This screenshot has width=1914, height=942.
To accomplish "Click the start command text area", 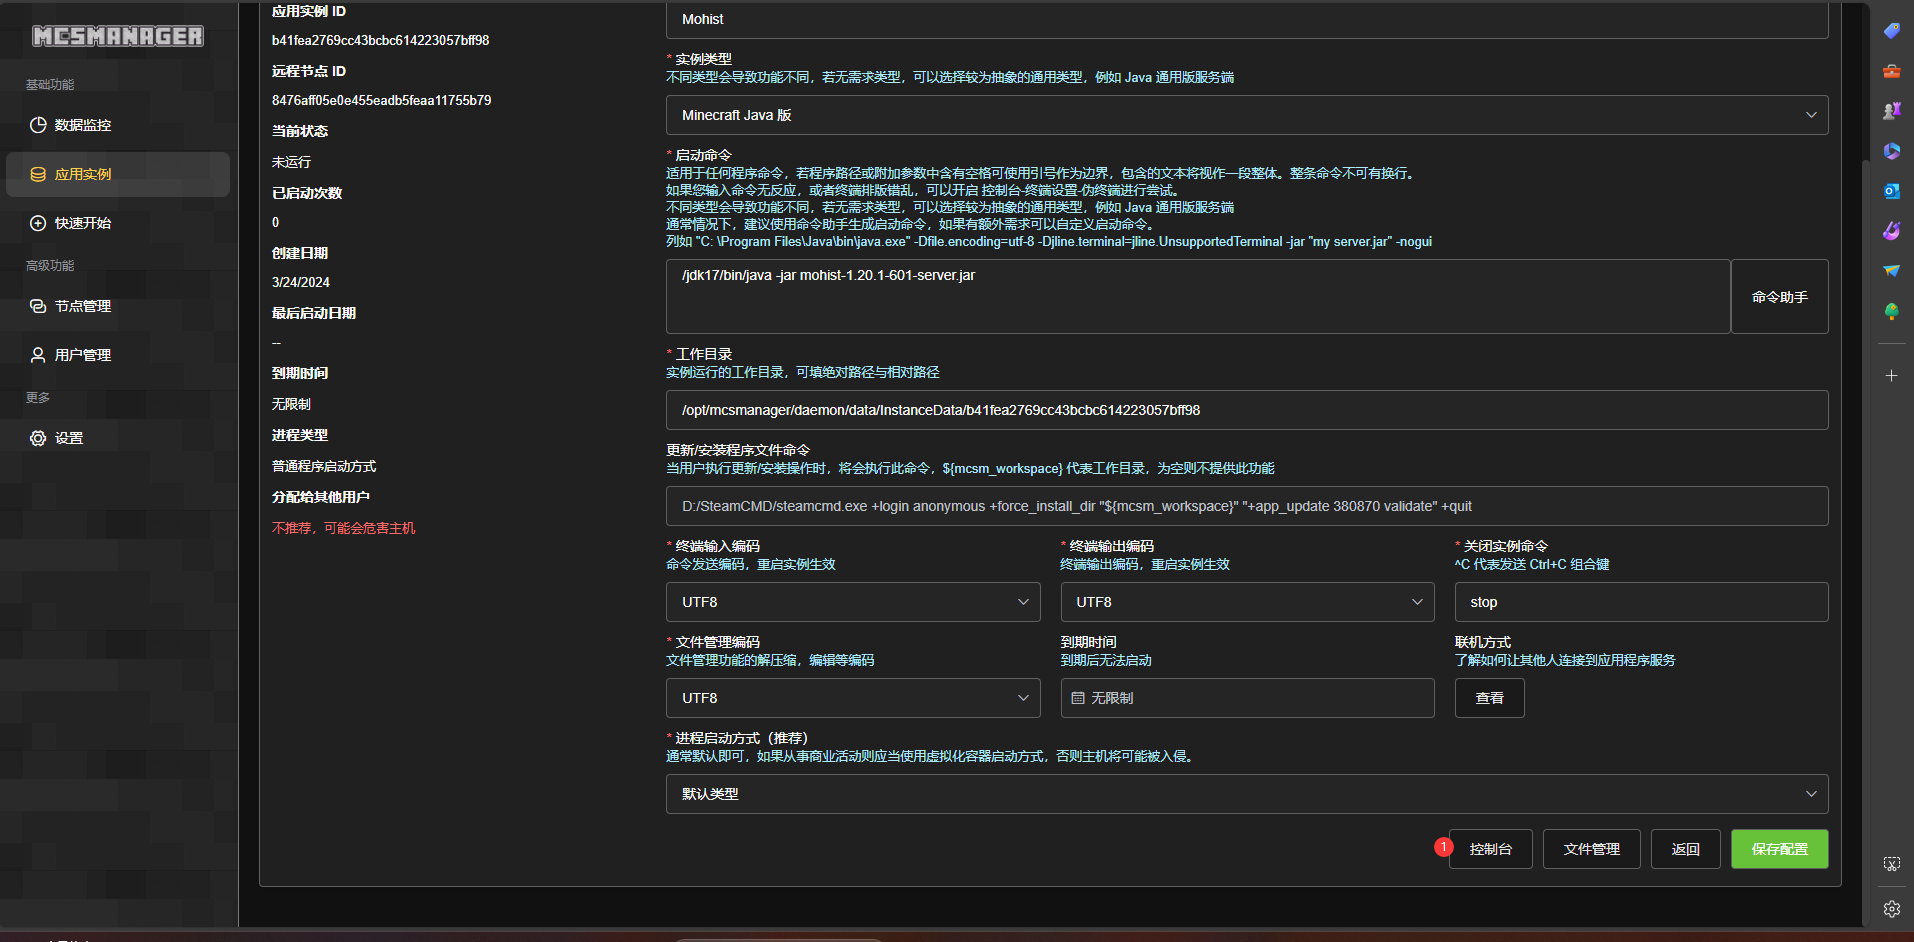I will pos(1198,297).
